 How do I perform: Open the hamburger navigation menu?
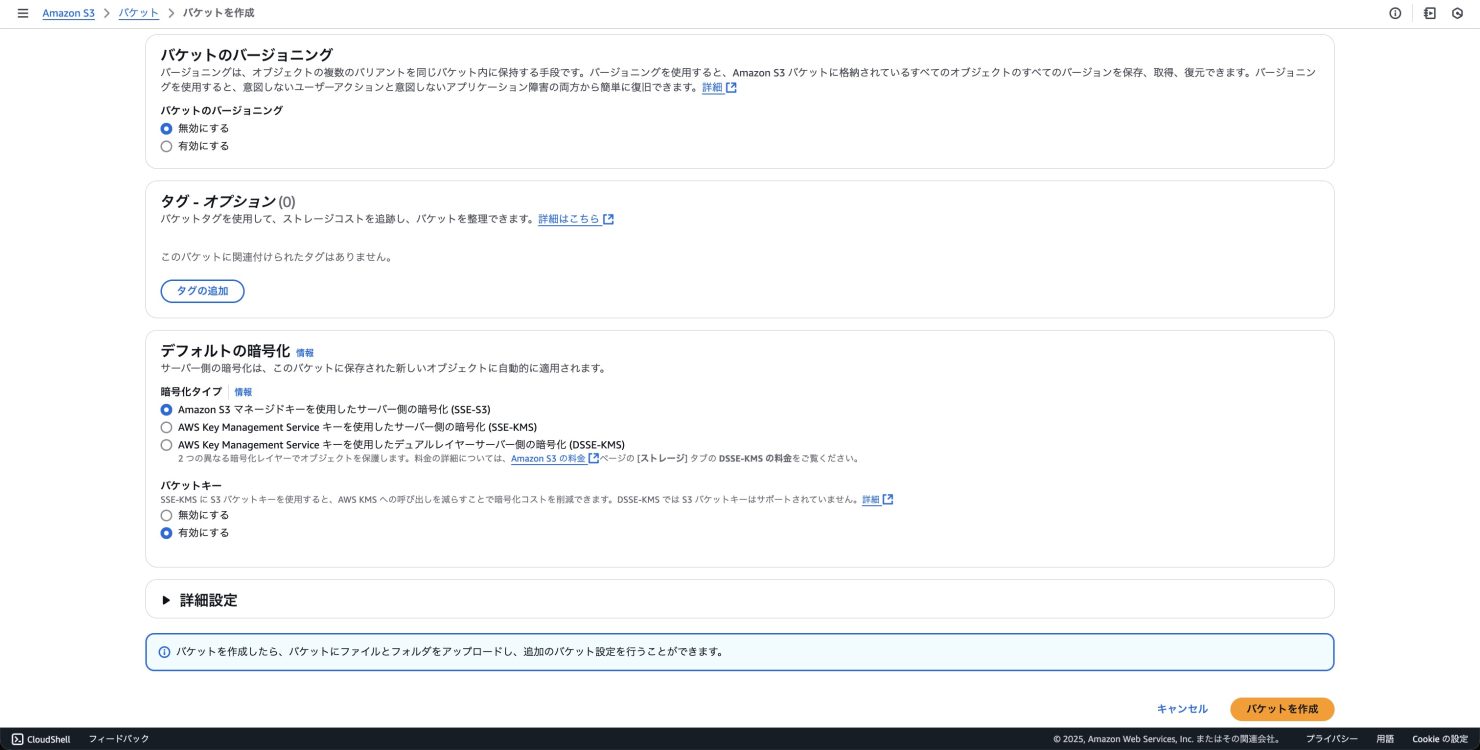(x=23, y=13)
